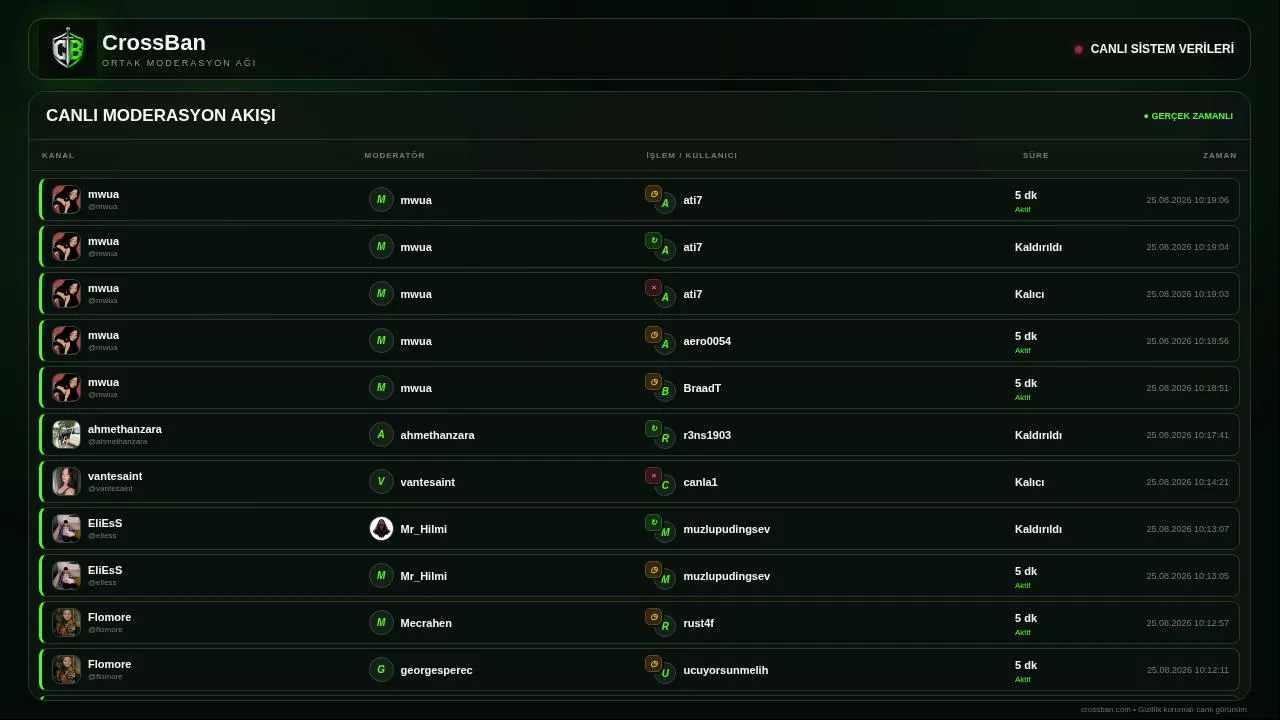Viewport: 1280px width, 720px height.
Task: Click timeout icon beside ati7 in first row
Action: [x=653, y=194]
